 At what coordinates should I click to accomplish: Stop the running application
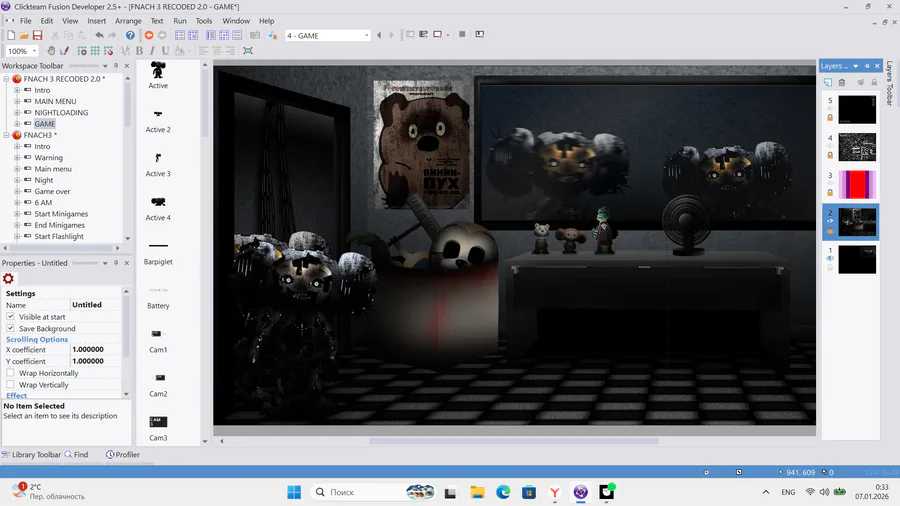(x=462, y=34)
